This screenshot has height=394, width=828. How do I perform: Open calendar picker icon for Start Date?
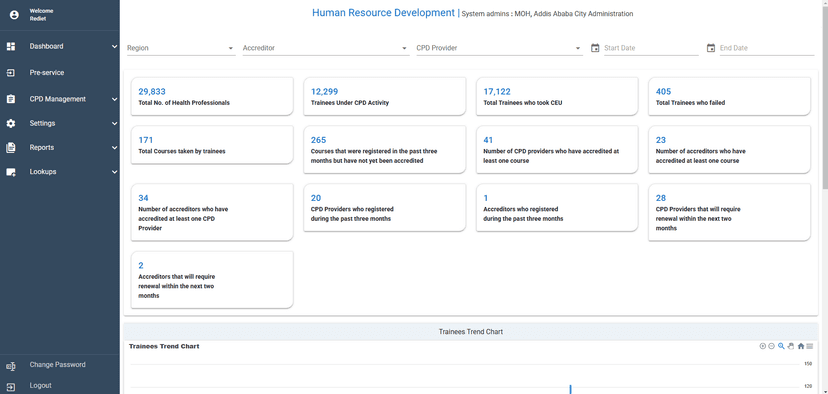click(595, 48)
